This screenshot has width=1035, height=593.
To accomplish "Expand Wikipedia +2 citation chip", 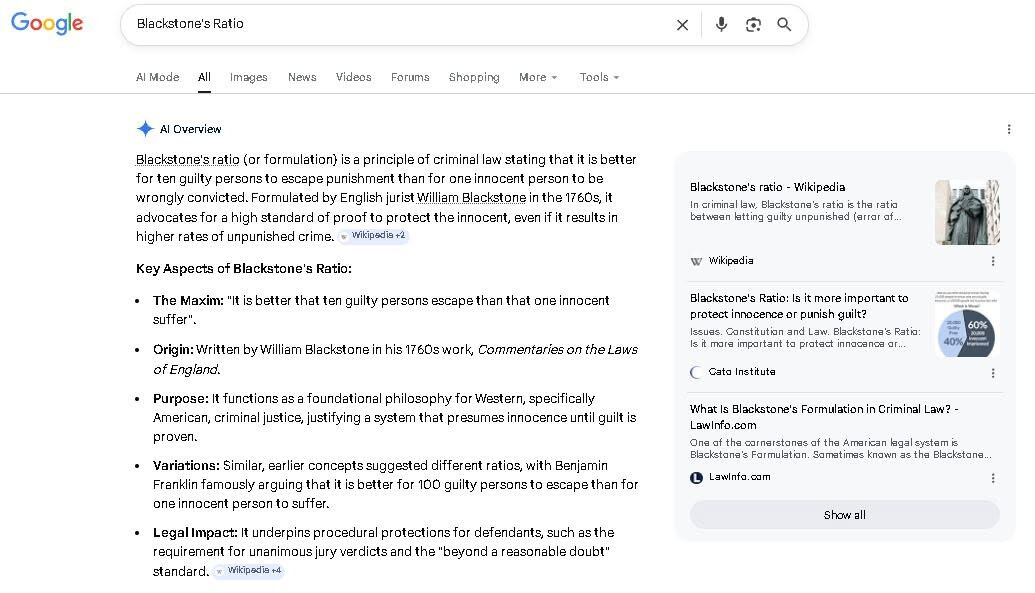I will coord(373,236).
